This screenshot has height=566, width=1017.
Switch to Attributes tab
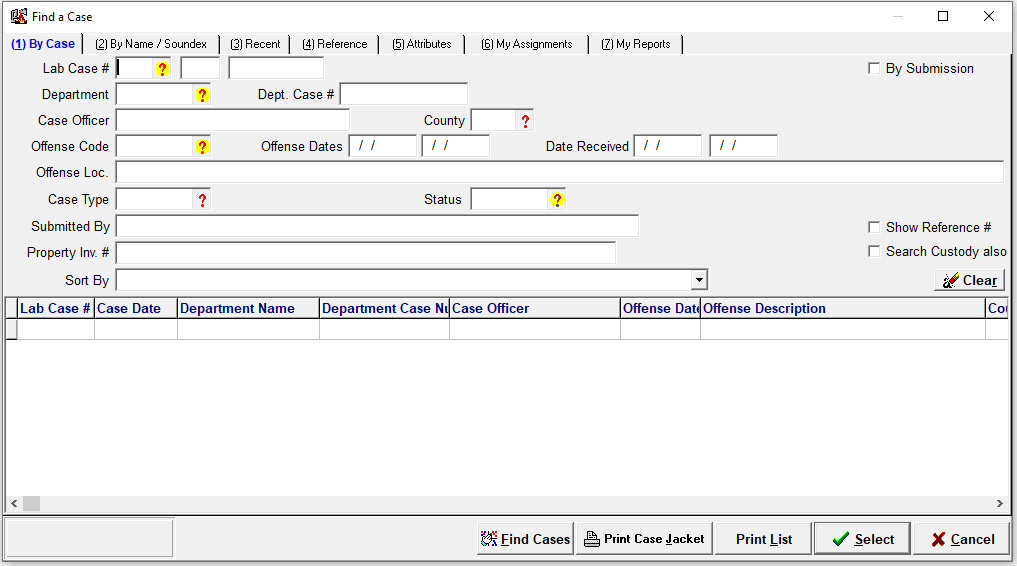coord(422,44)
